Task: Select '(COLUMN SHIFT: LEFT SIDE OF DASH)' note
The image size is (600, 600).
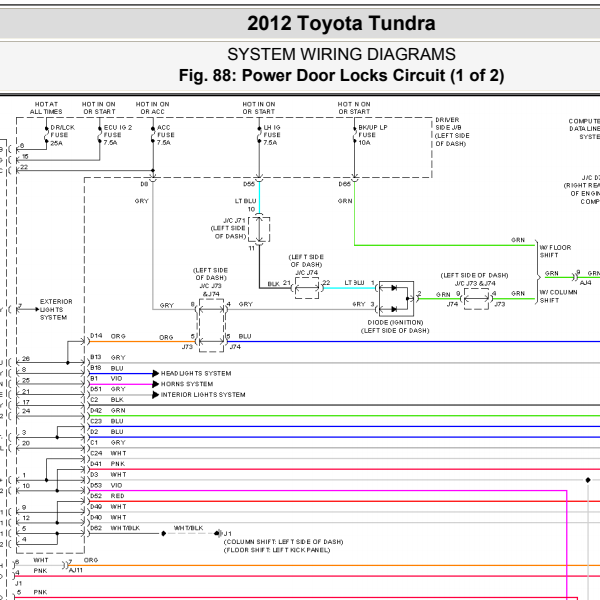Action: click(x=284, y=542)
